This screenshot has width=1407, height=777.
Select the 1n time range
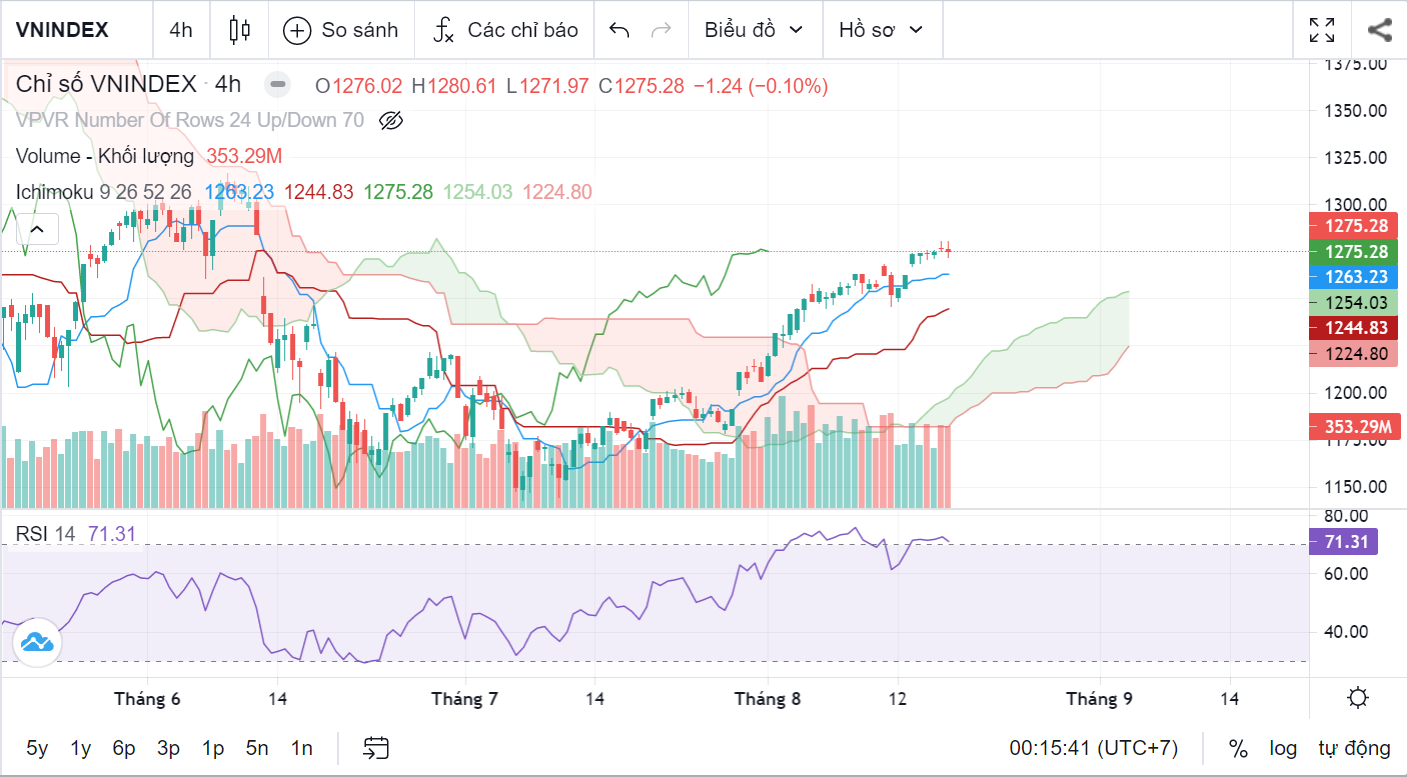point(302,748)
